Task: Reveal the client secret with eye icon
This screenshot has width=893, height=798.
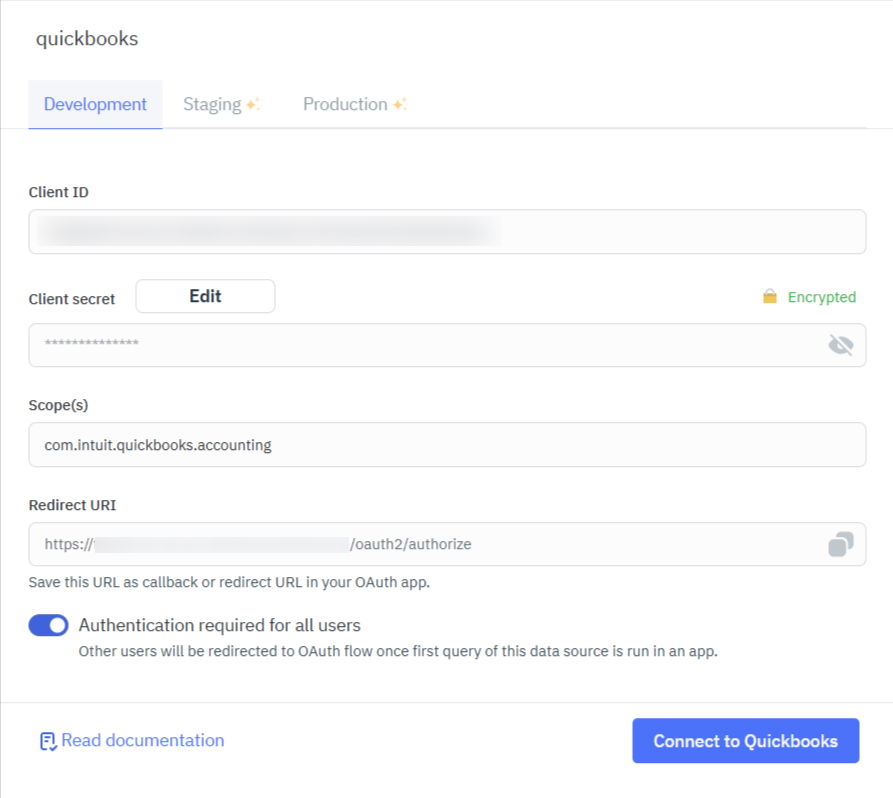Action: pos(841,345)
